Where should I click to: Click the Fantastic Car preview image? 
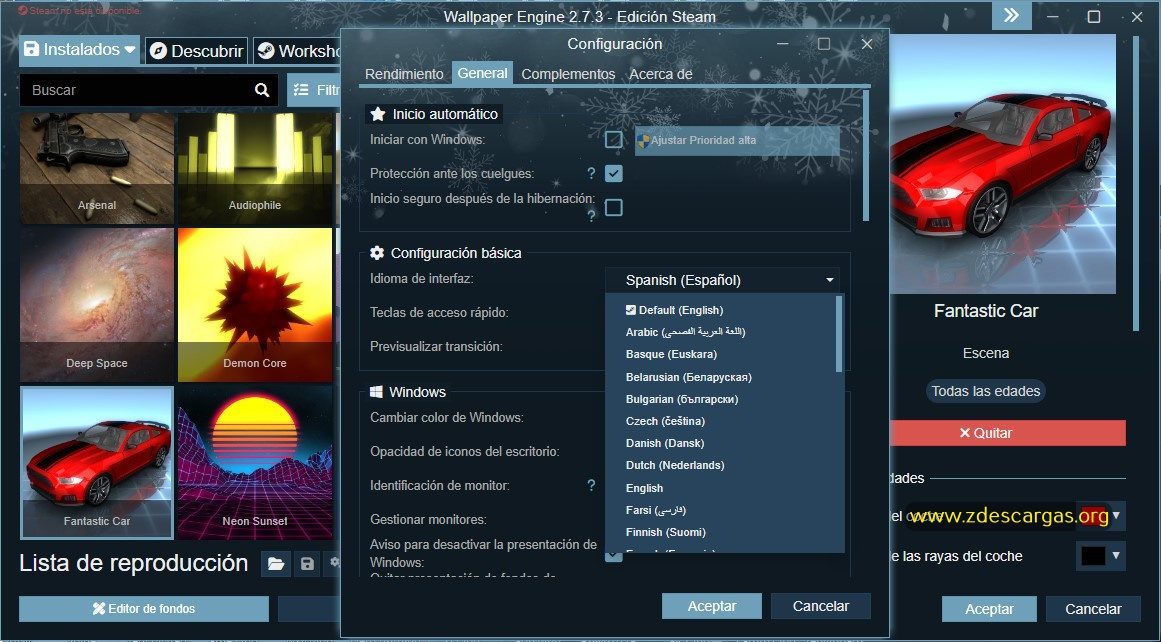pyautogui.click(x=1003, y=164)
